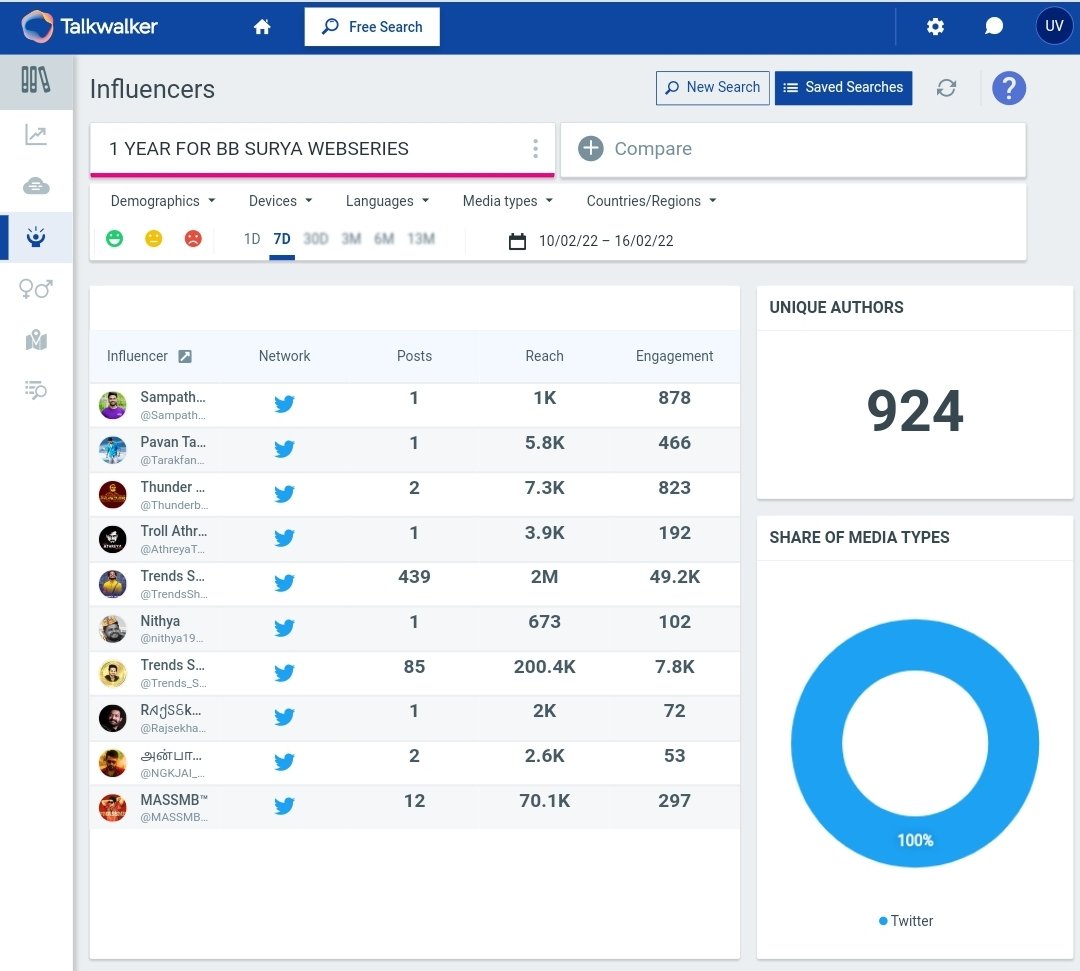
Task: Click the plus icon beside Compare
Action: [x=590, y=149]
